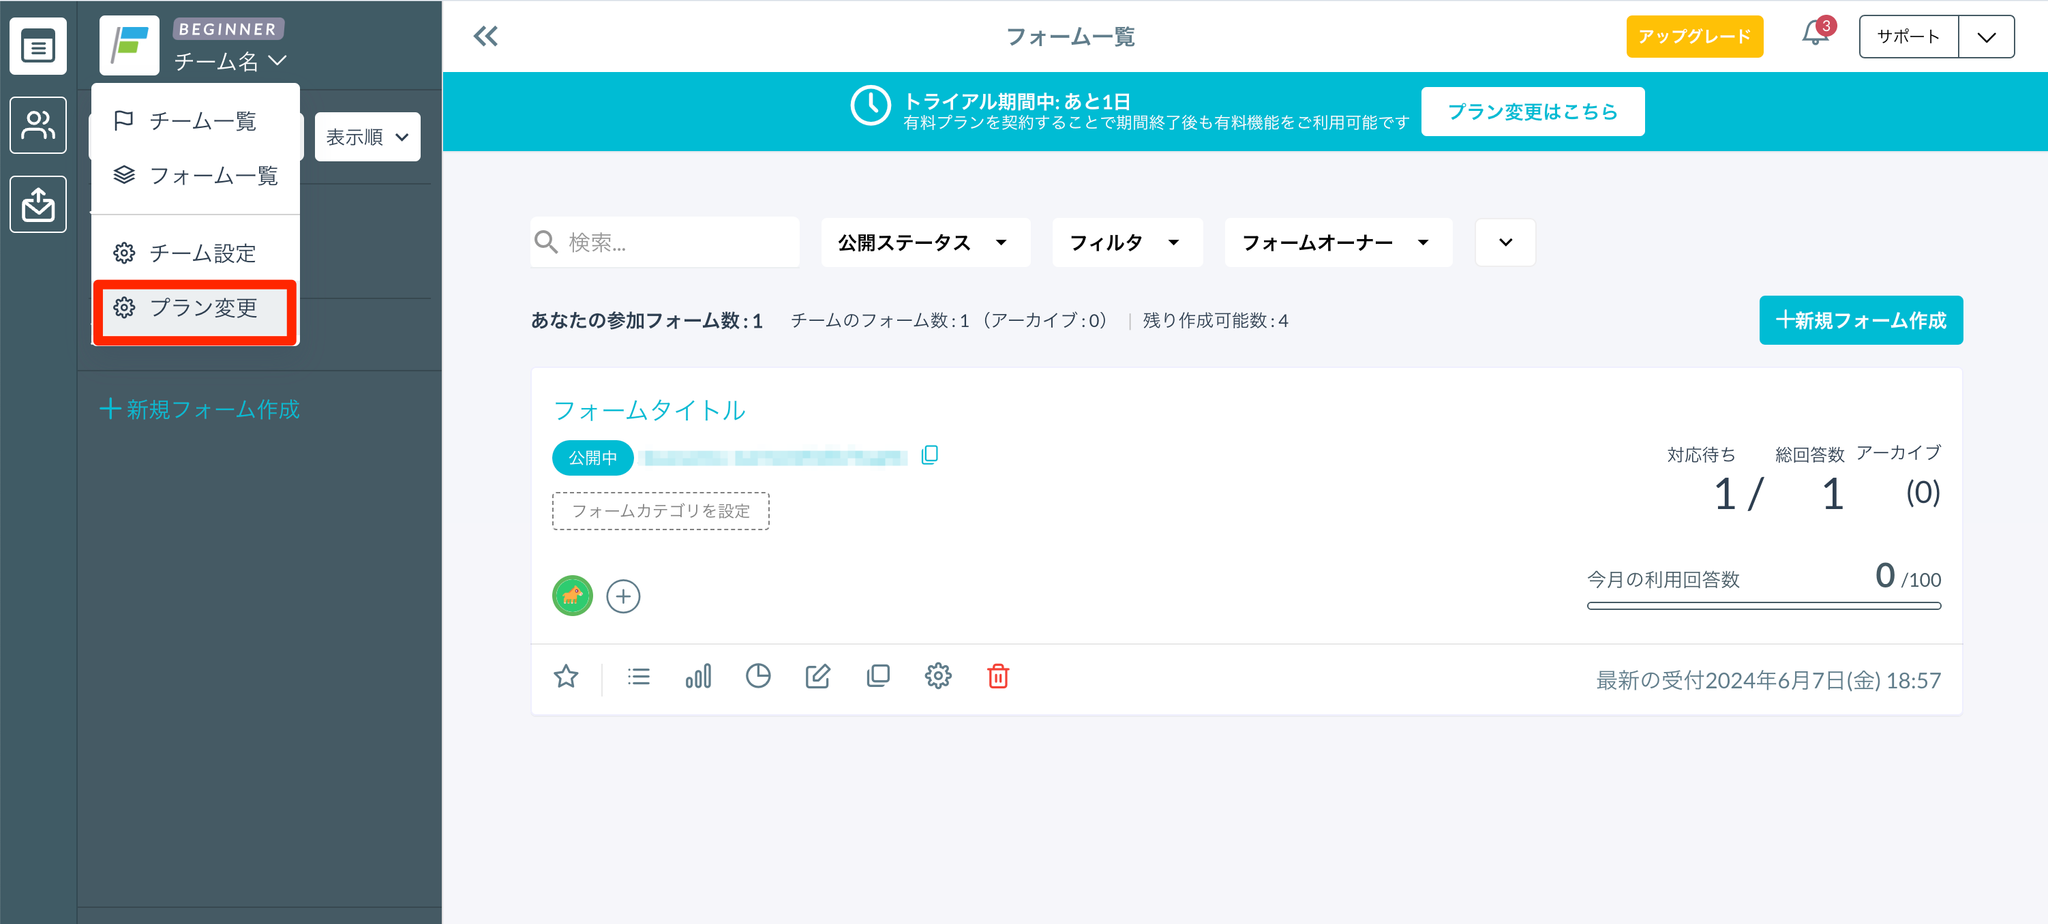
Task: Click the 最新の受付 timestamp
Action: [x=1769, y=681]
